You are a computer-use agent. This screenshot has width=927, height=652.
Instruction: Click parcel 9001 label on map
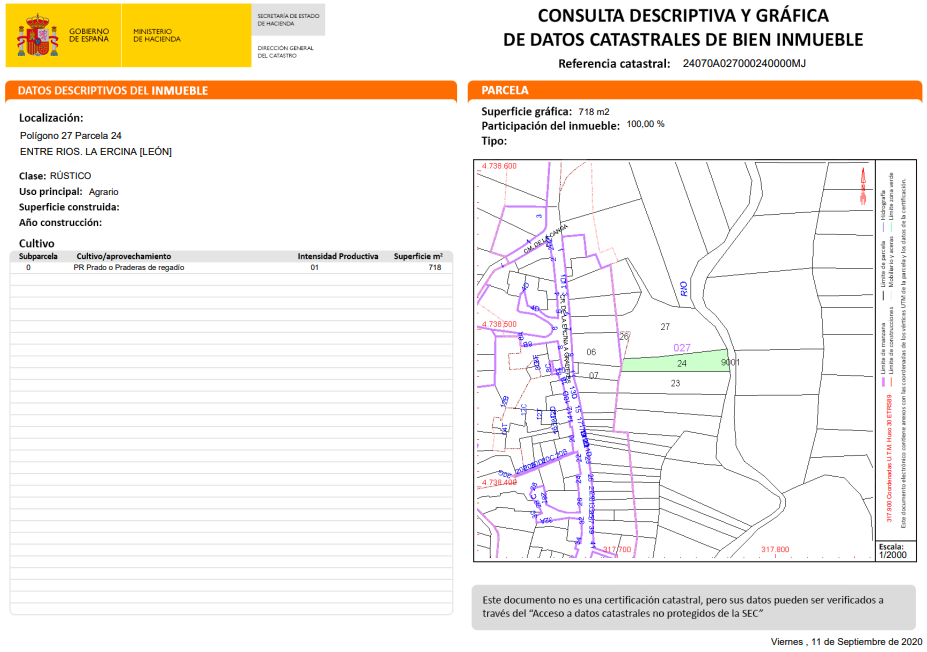click(x=730, y=362)
